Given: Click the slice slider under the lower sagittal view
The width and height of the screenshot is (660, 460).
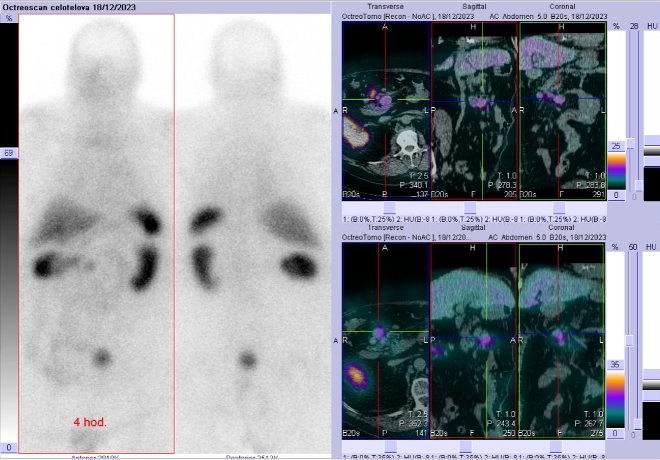Looking at the screenshot, I should coord(466,447).
